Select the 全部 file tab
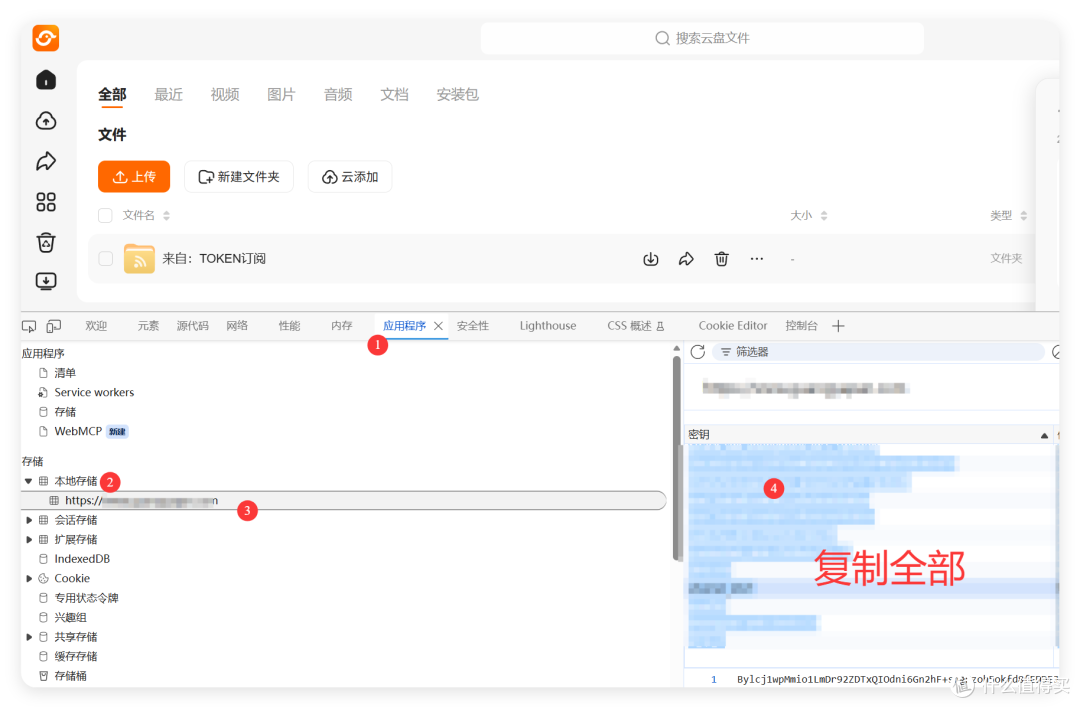 (112, 94)
